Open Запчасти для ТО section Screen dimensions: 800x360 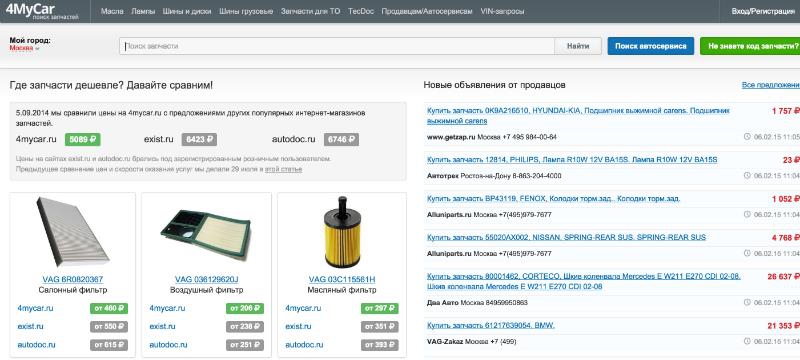pos(310,11)
